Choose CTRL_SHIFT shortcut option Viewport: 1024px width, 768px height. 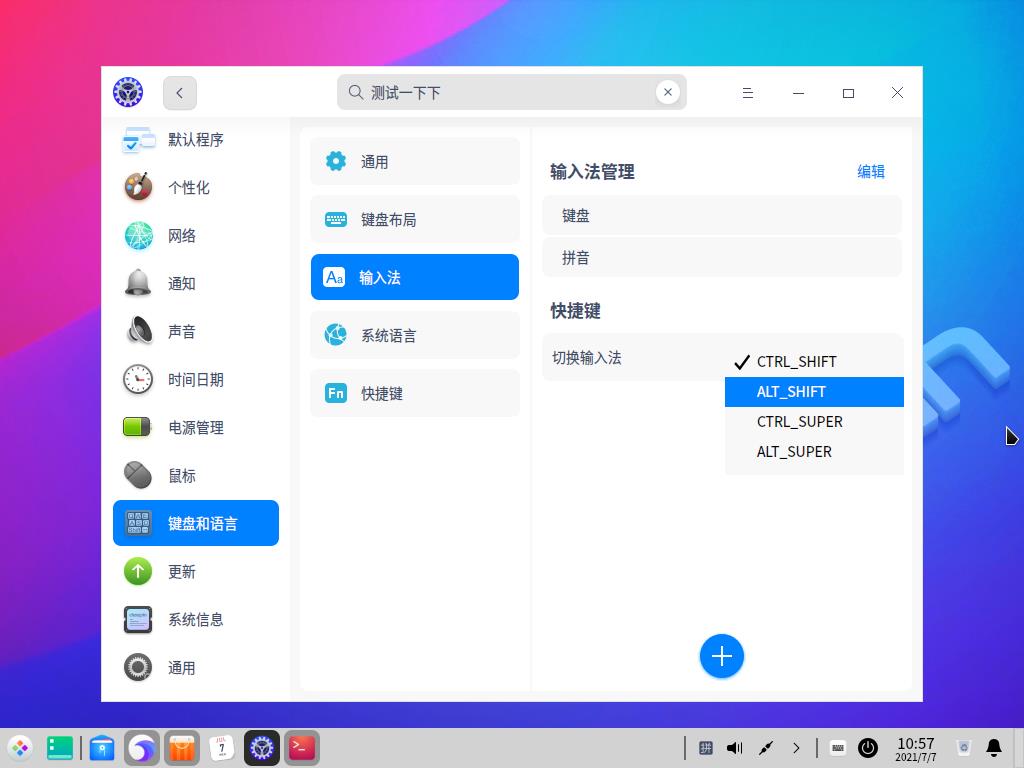[x=814, y=362]
